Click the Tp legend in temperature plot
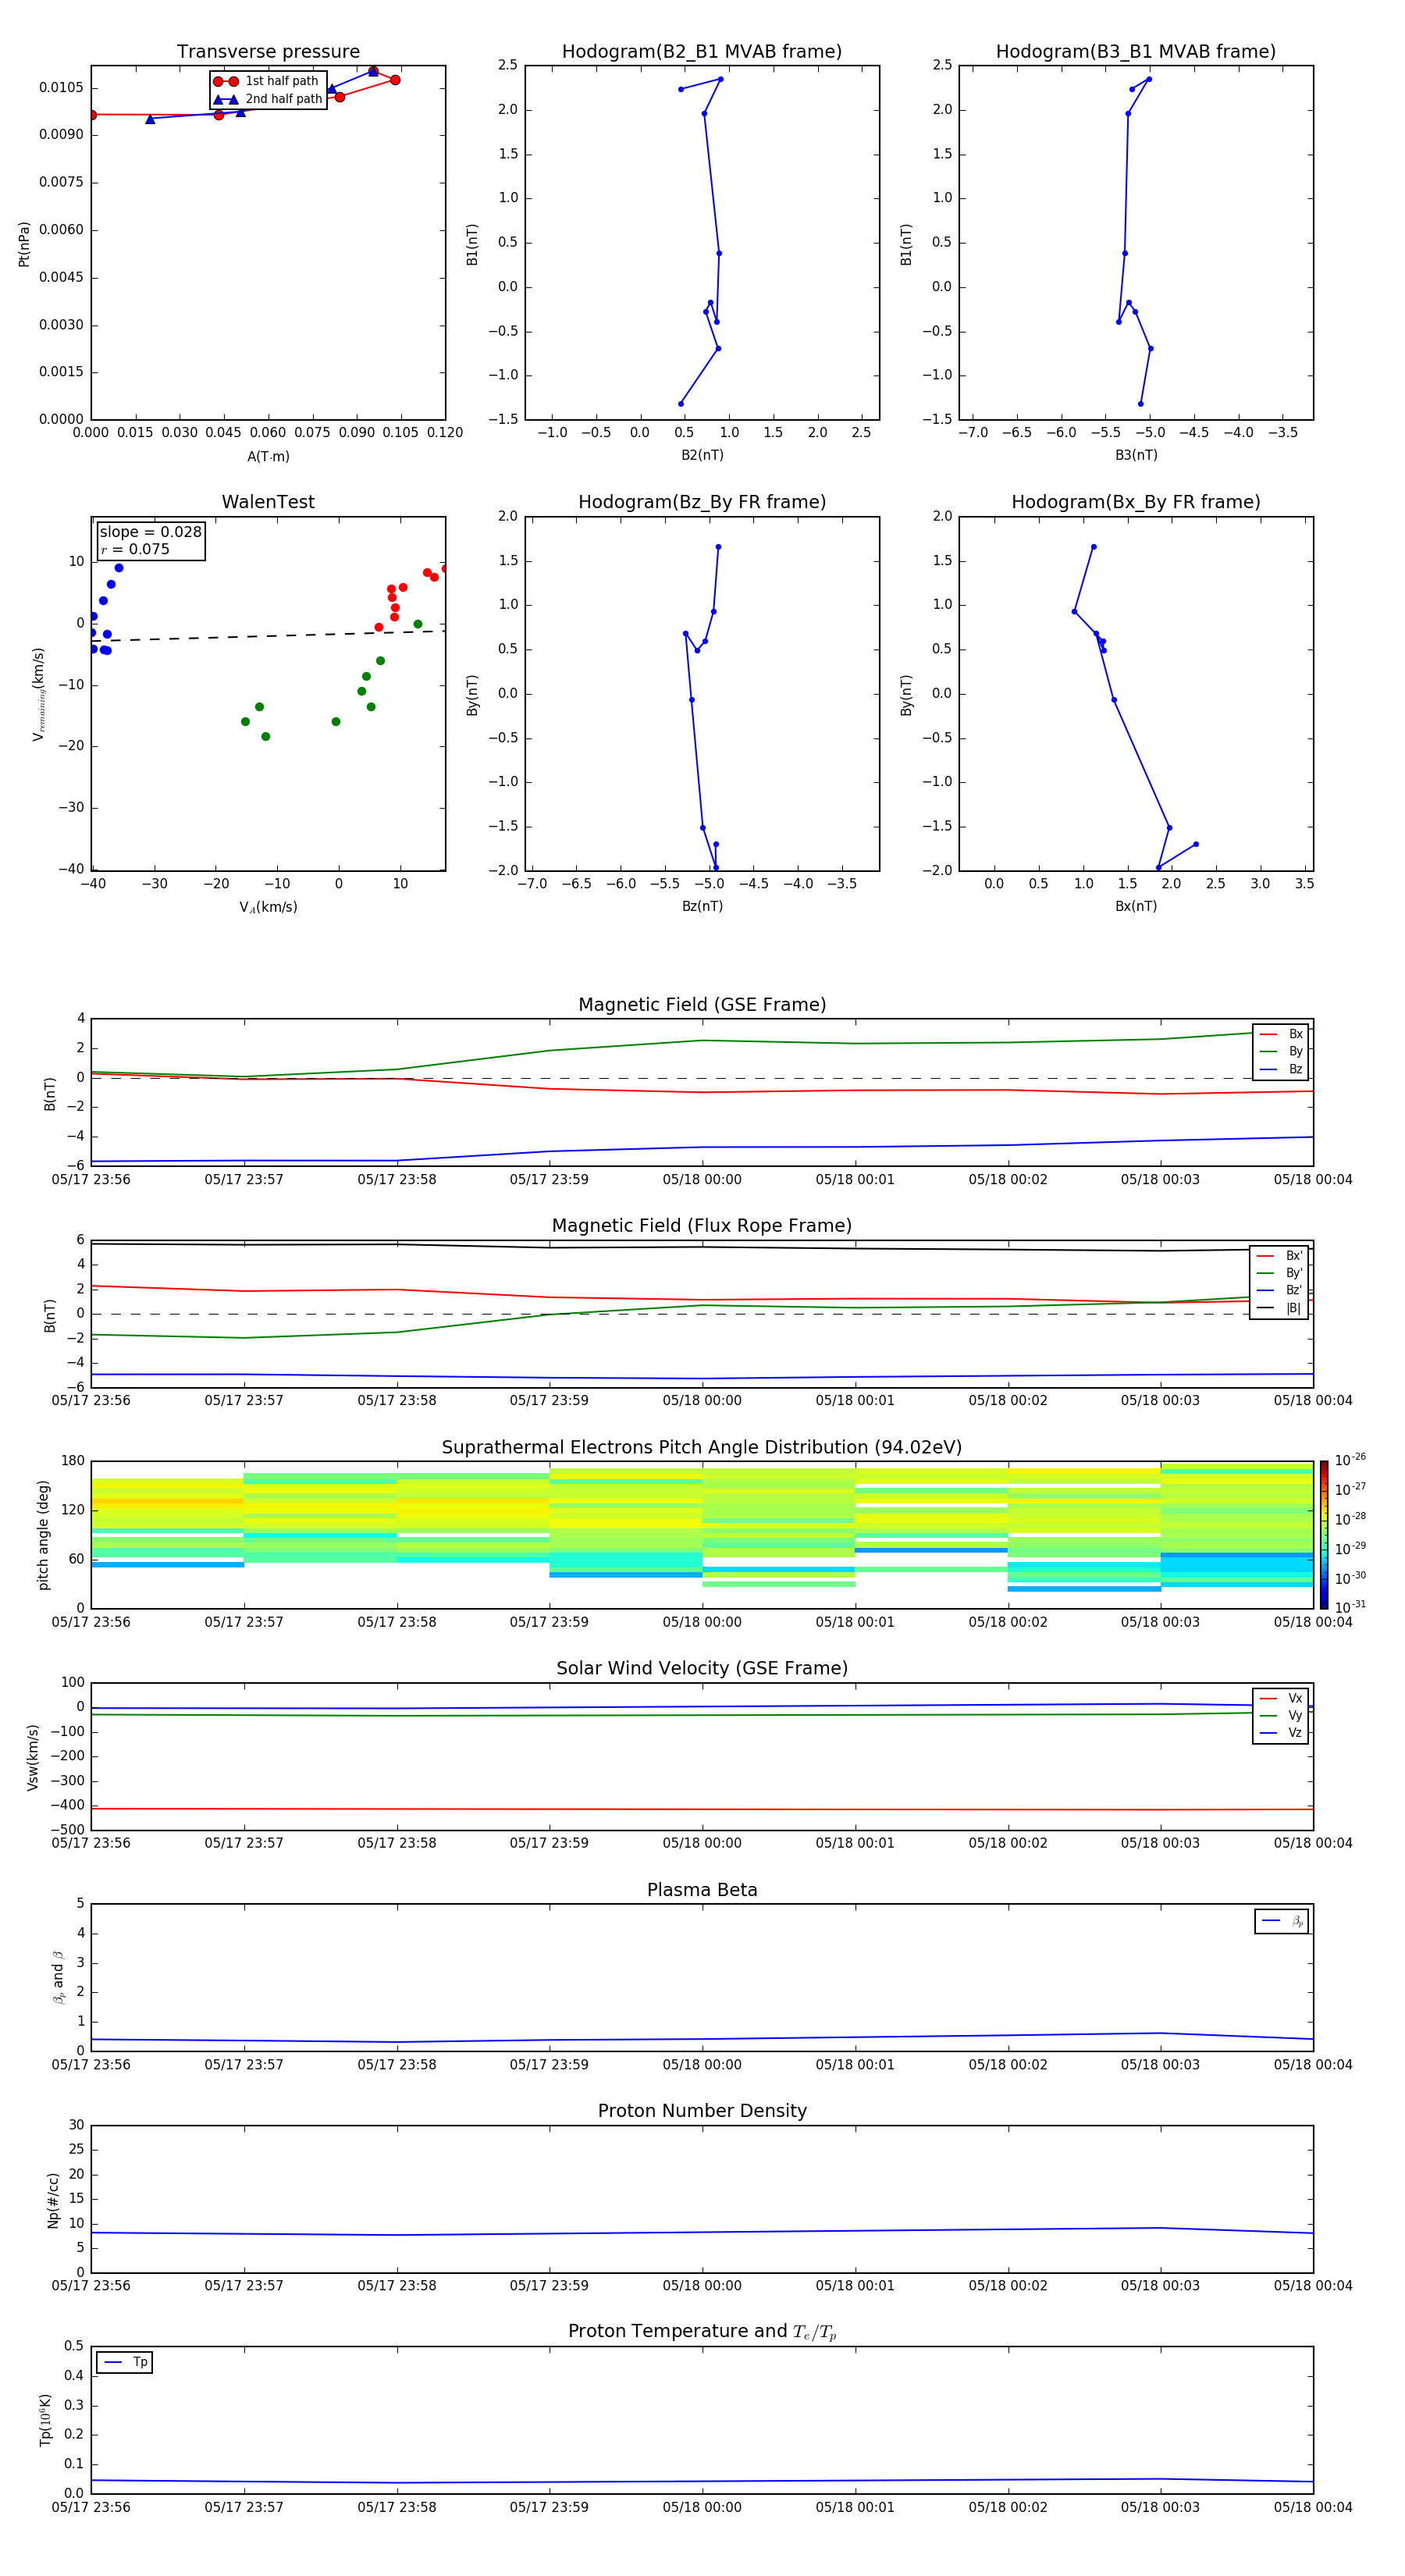1405x2576 pixels. click(124, 2362)
